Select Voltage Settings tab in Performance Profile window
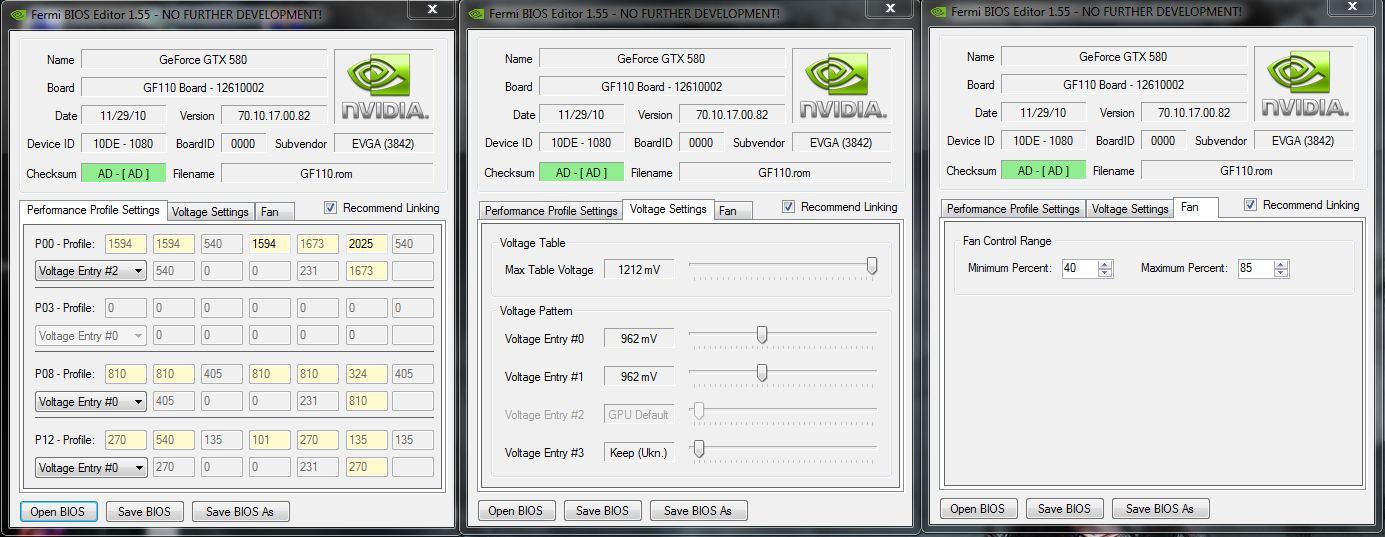 tap(210, 212)
